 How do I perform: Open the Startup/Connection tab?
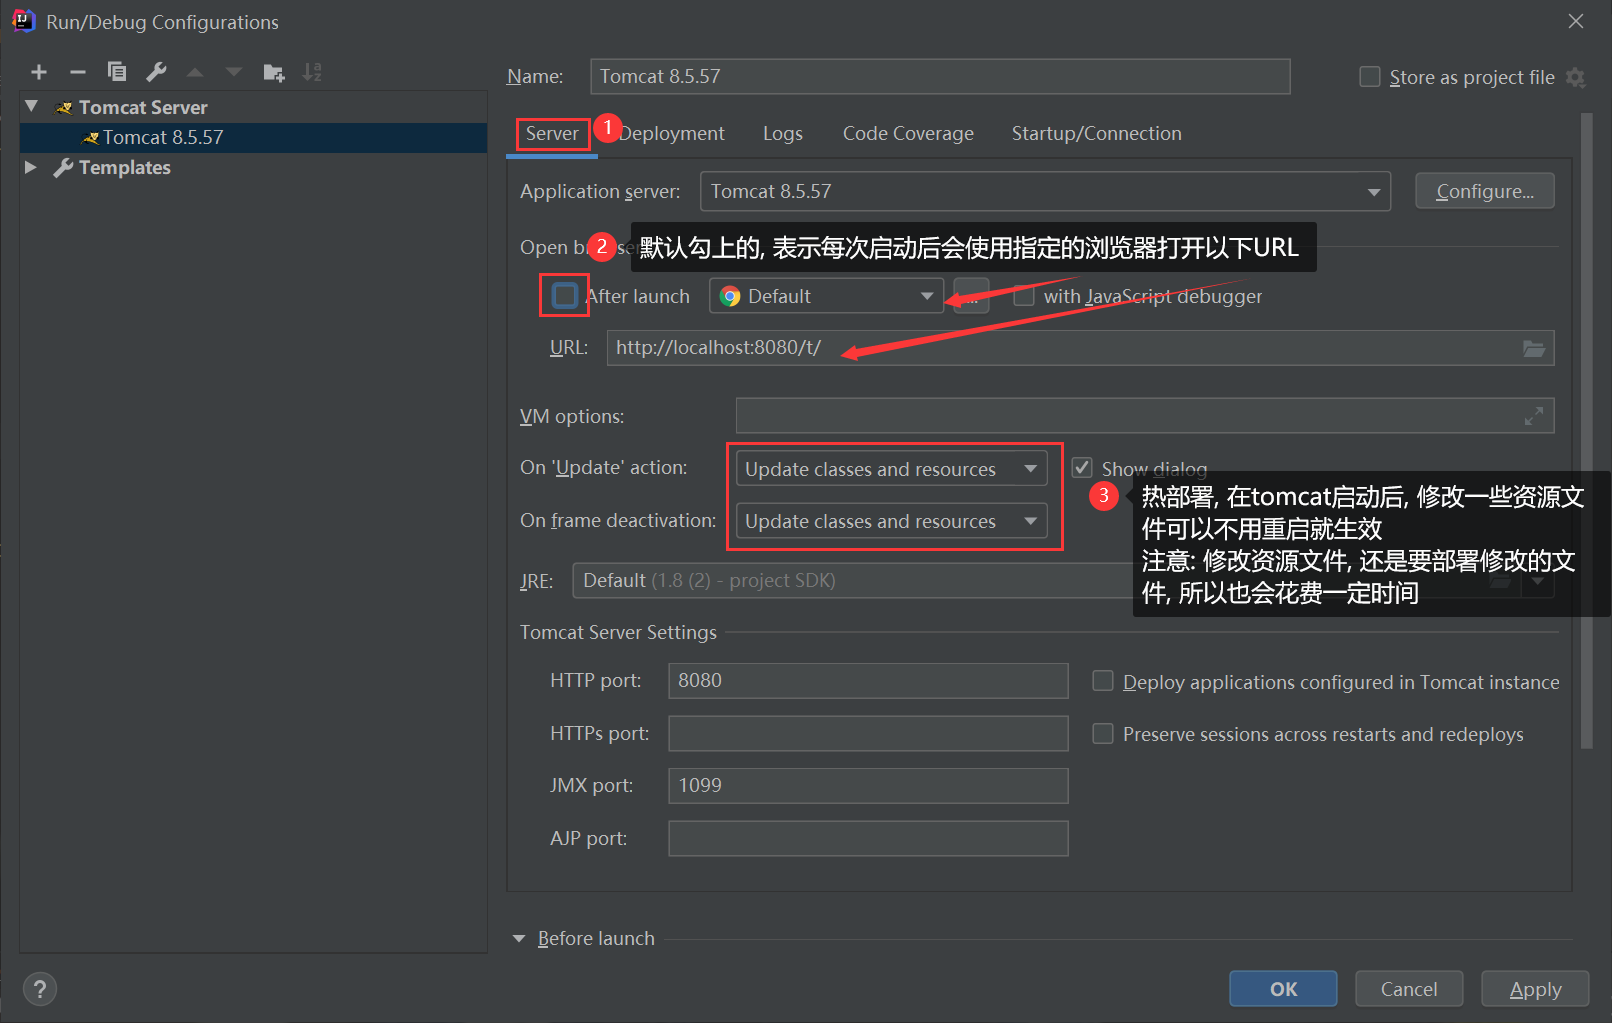coord(1096,134)
